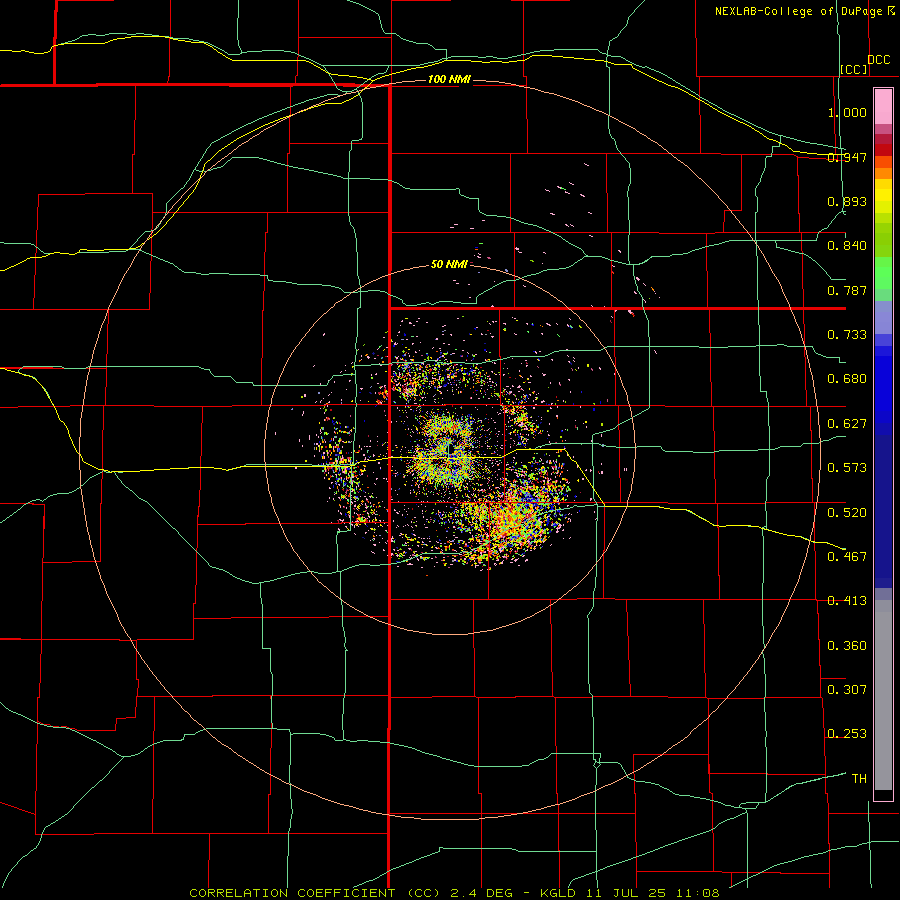Click the DCC label above the color scale
Image resolution: width=900 pixels, height=900 pixels.
point(878,60)
